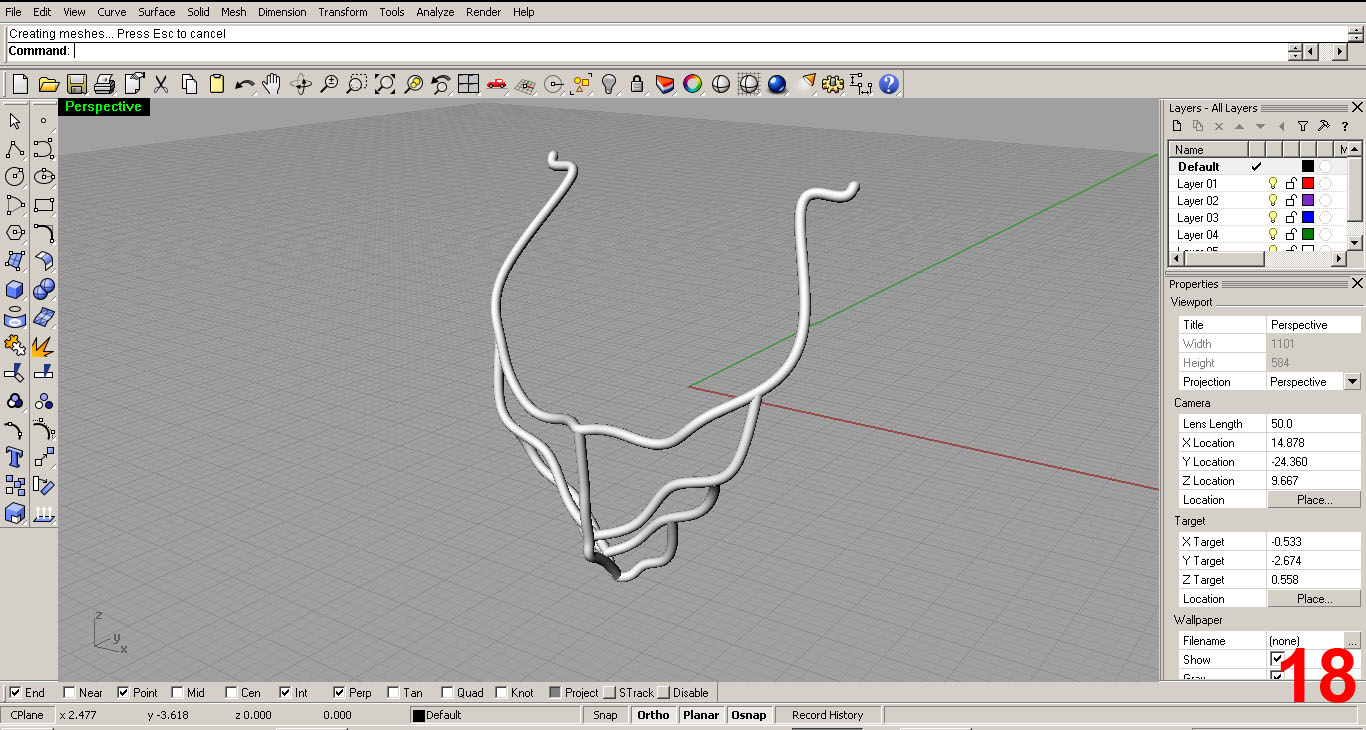The image size is (1366, 730).
Task: Select the Box solid tool
Action: tap(15, 289)
